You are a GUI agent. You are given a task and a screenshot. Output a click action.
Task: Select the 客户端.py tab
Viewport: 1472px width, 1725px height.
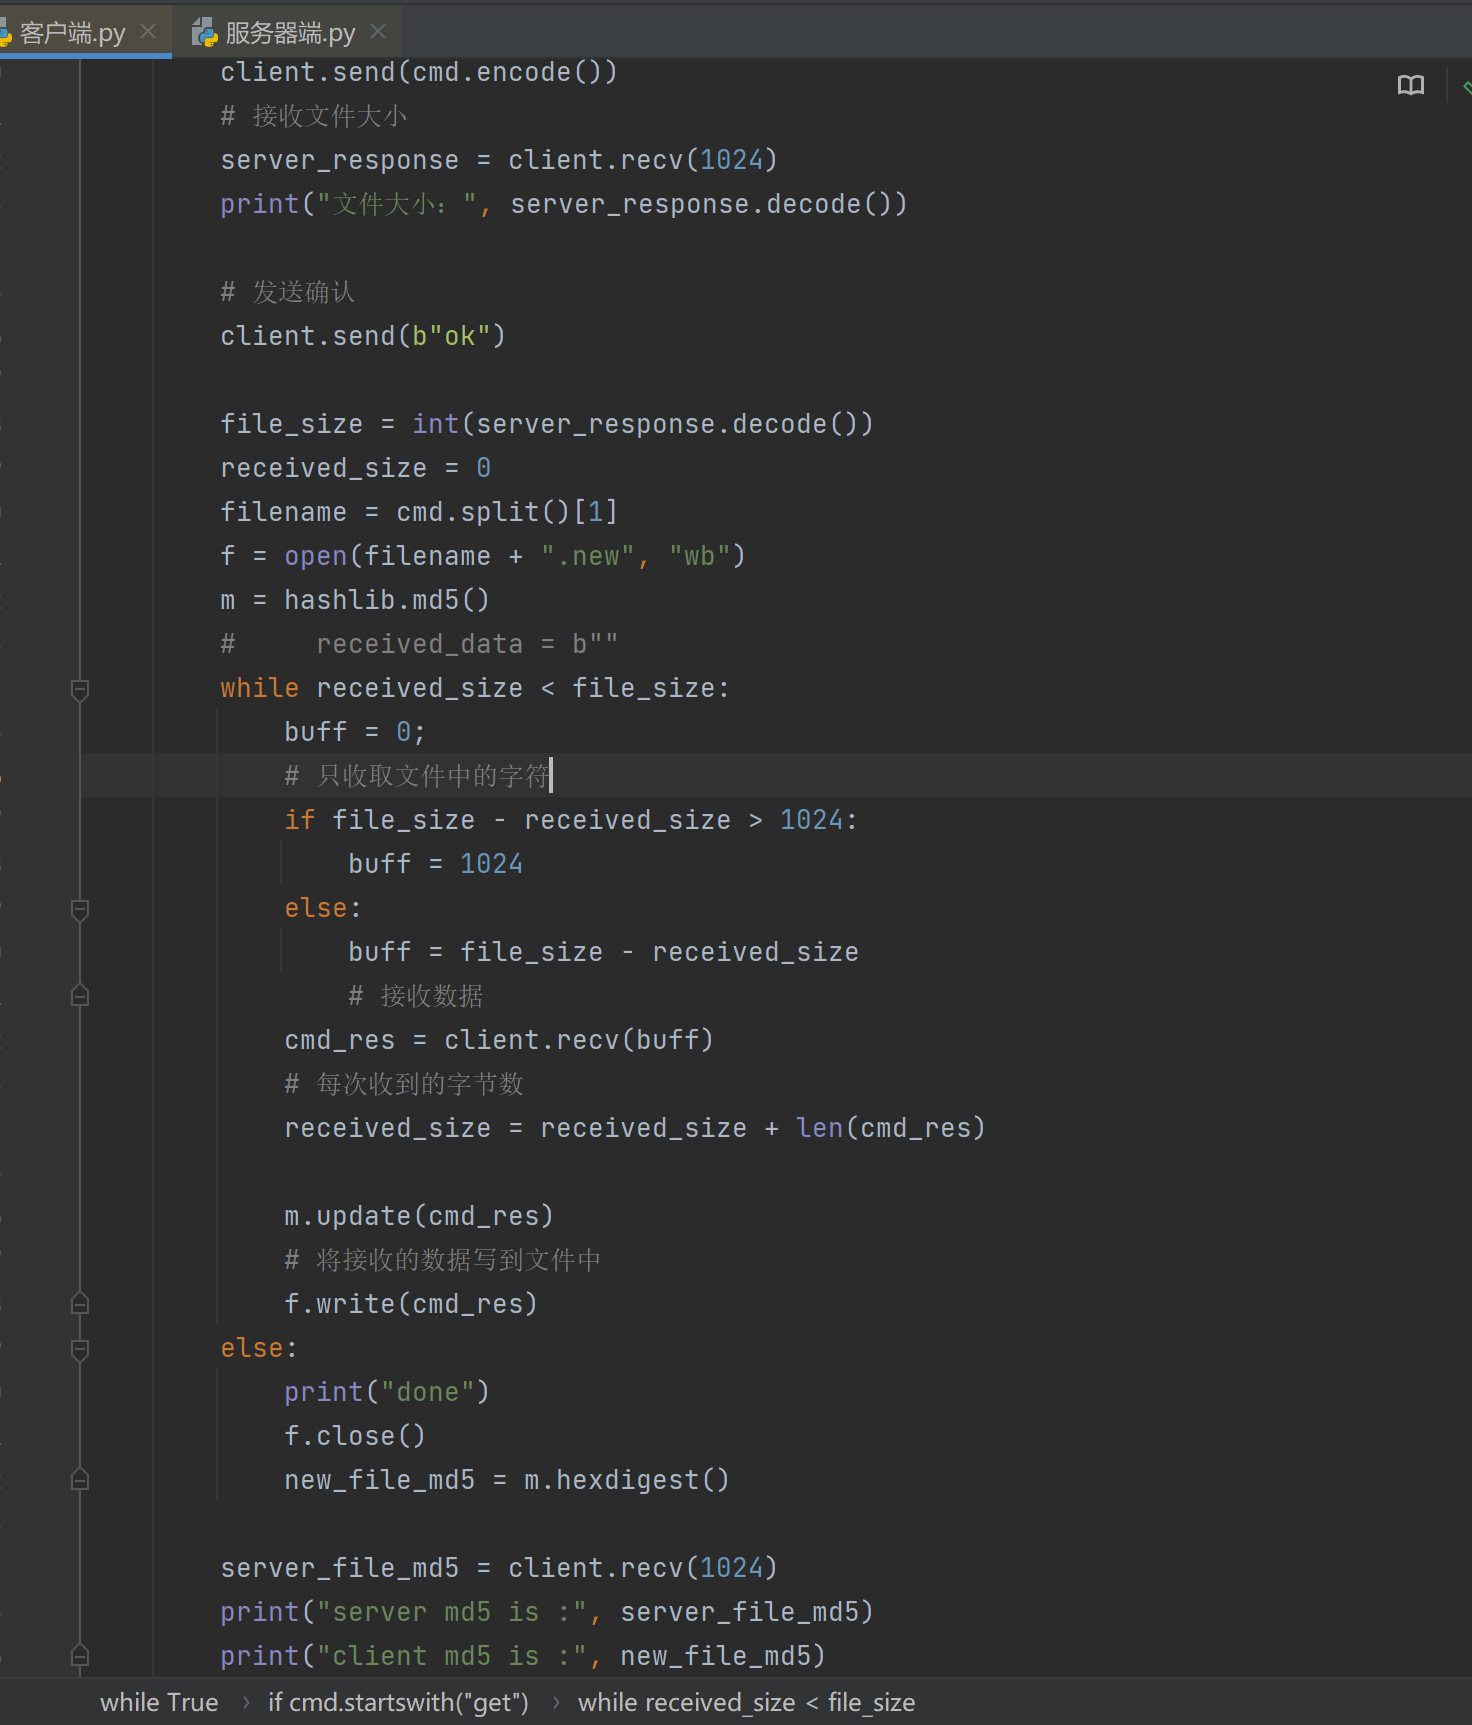click(x=72, y=33)
